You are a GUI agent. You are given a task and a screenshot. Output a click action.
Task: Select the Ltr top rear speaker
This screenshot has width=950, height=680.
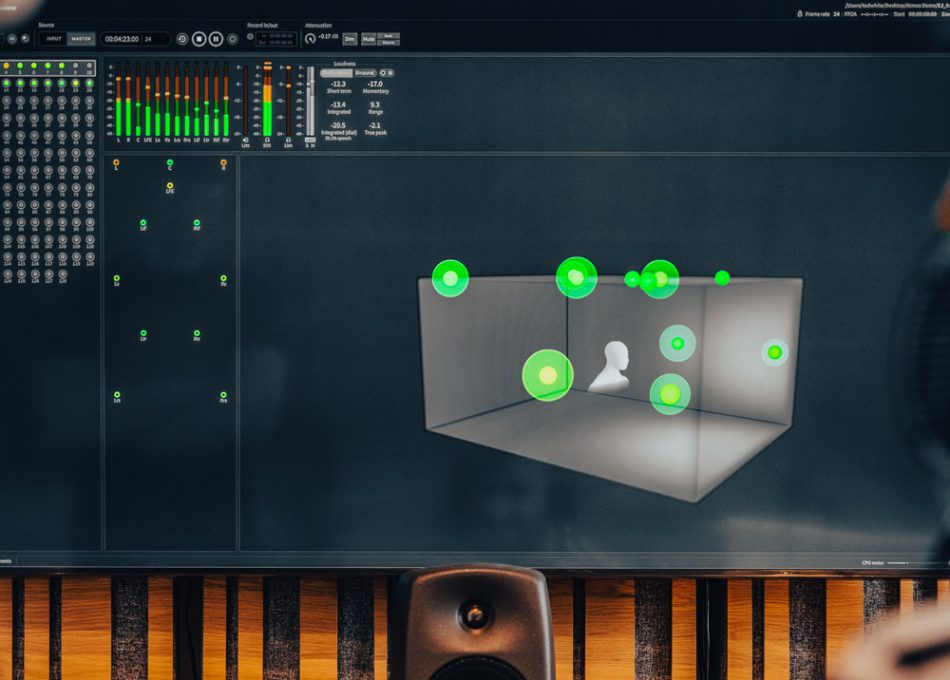[x=143, y=334]
